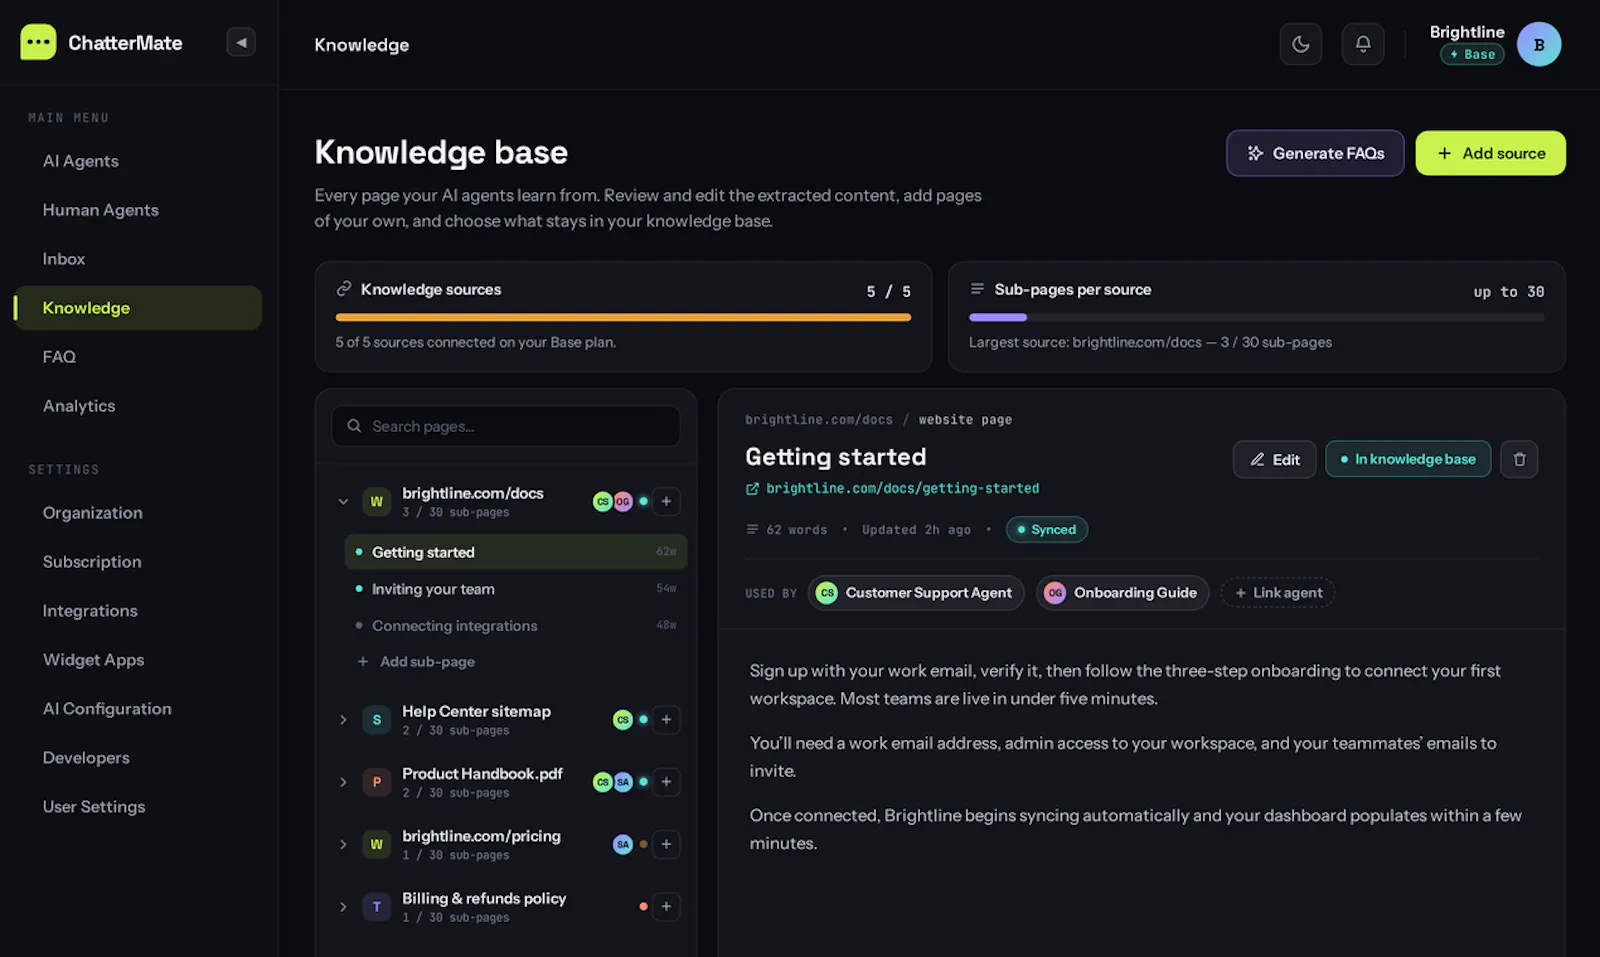Expand the Billing & refunds policy source
This screenshot has height=957, width=1600.
(x=343, y=907)
